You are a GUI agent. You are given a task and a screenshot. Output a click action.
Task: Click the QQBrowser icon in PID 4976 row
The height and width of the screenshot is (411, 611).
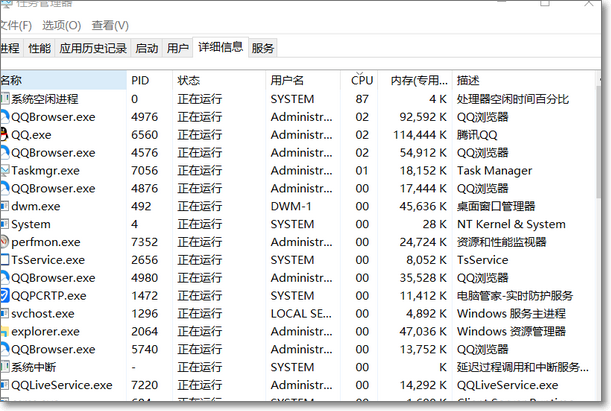click(x=5, y=117)
